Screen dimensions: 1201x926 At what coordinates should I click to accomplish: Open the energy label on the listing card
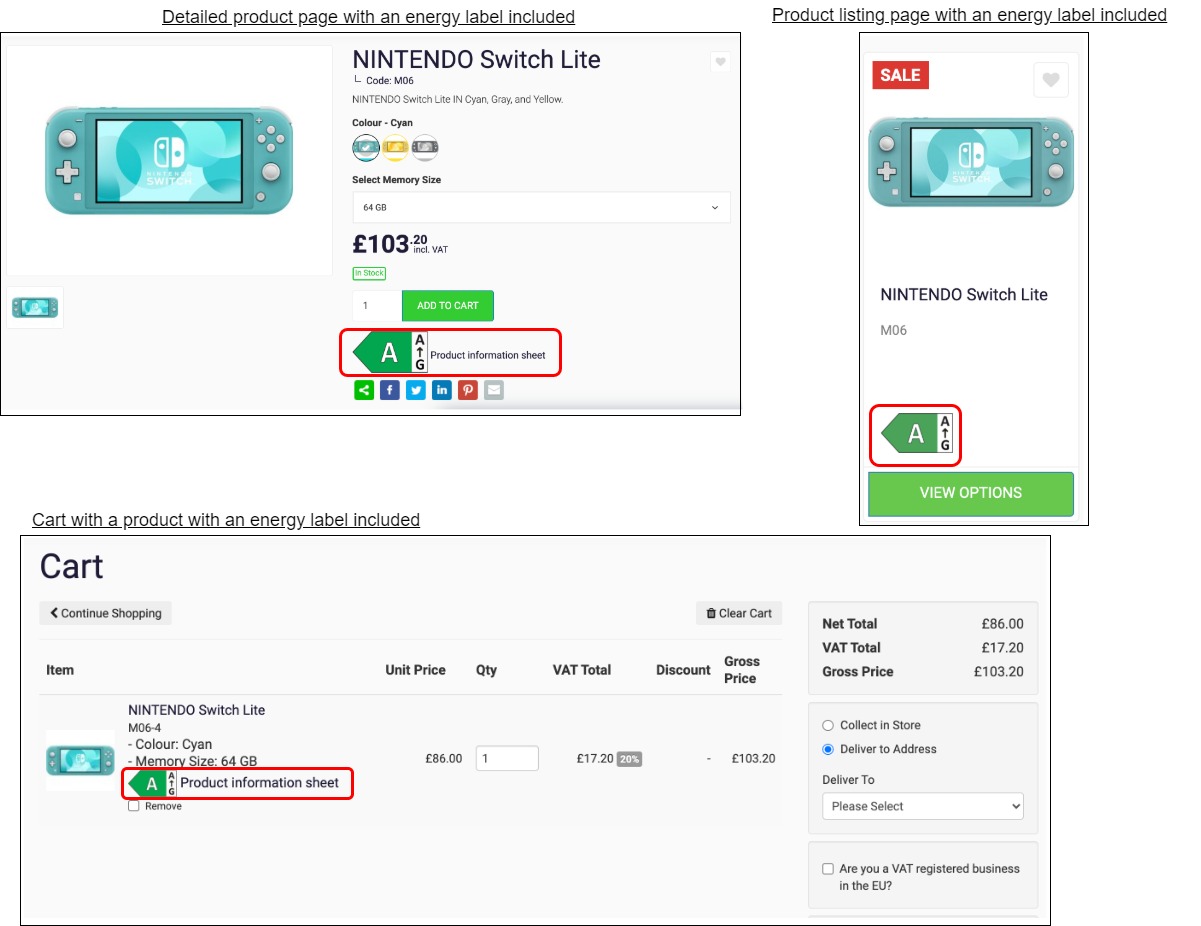tap(916, 434)
